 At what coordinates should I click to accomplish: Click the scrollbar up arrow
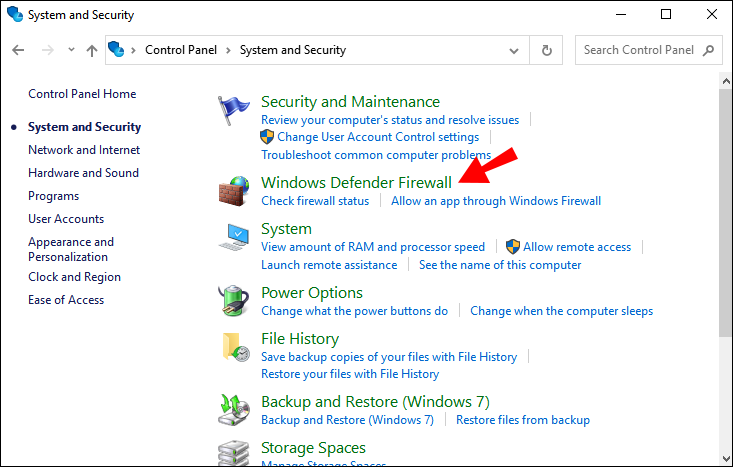726,81
